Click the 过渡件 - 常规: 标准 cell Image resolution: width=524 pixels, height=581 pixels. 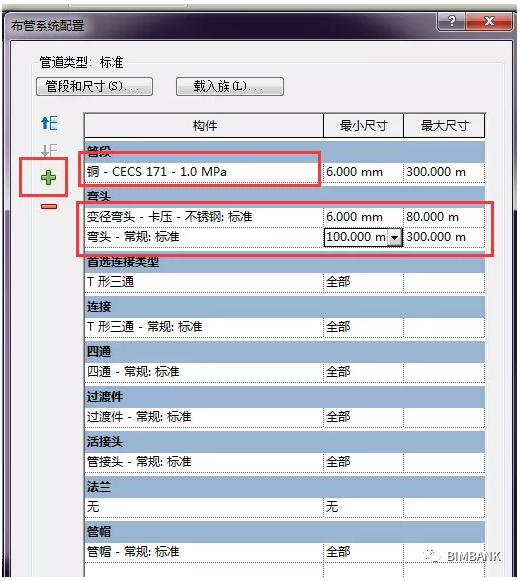204,417
